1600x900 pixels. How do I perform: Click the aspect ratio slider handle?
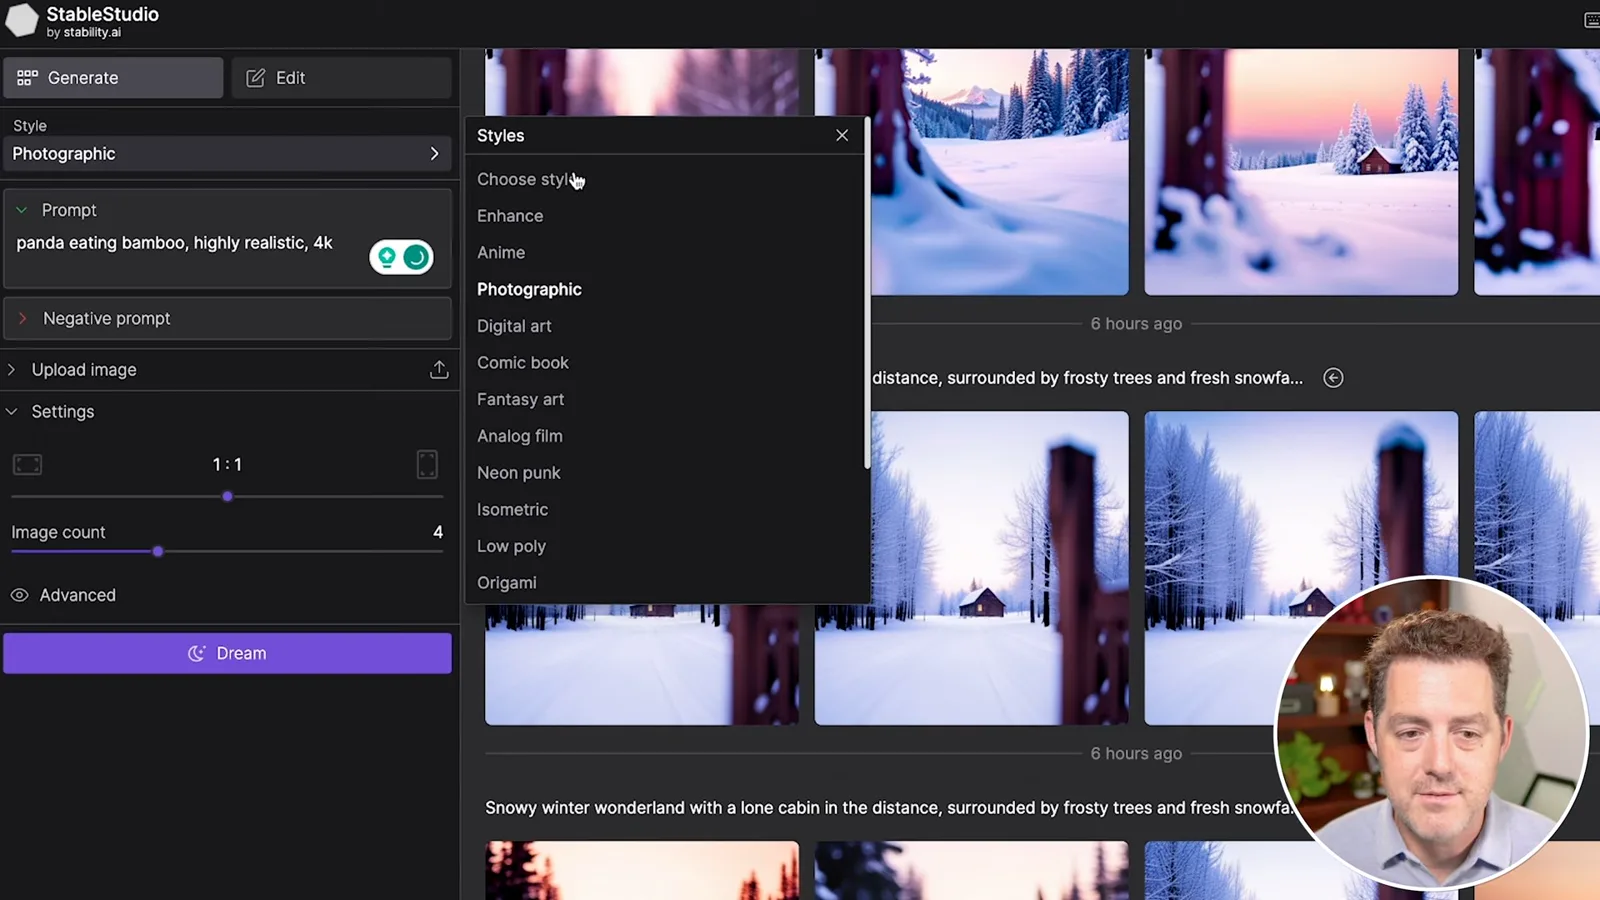coord(227,496)
